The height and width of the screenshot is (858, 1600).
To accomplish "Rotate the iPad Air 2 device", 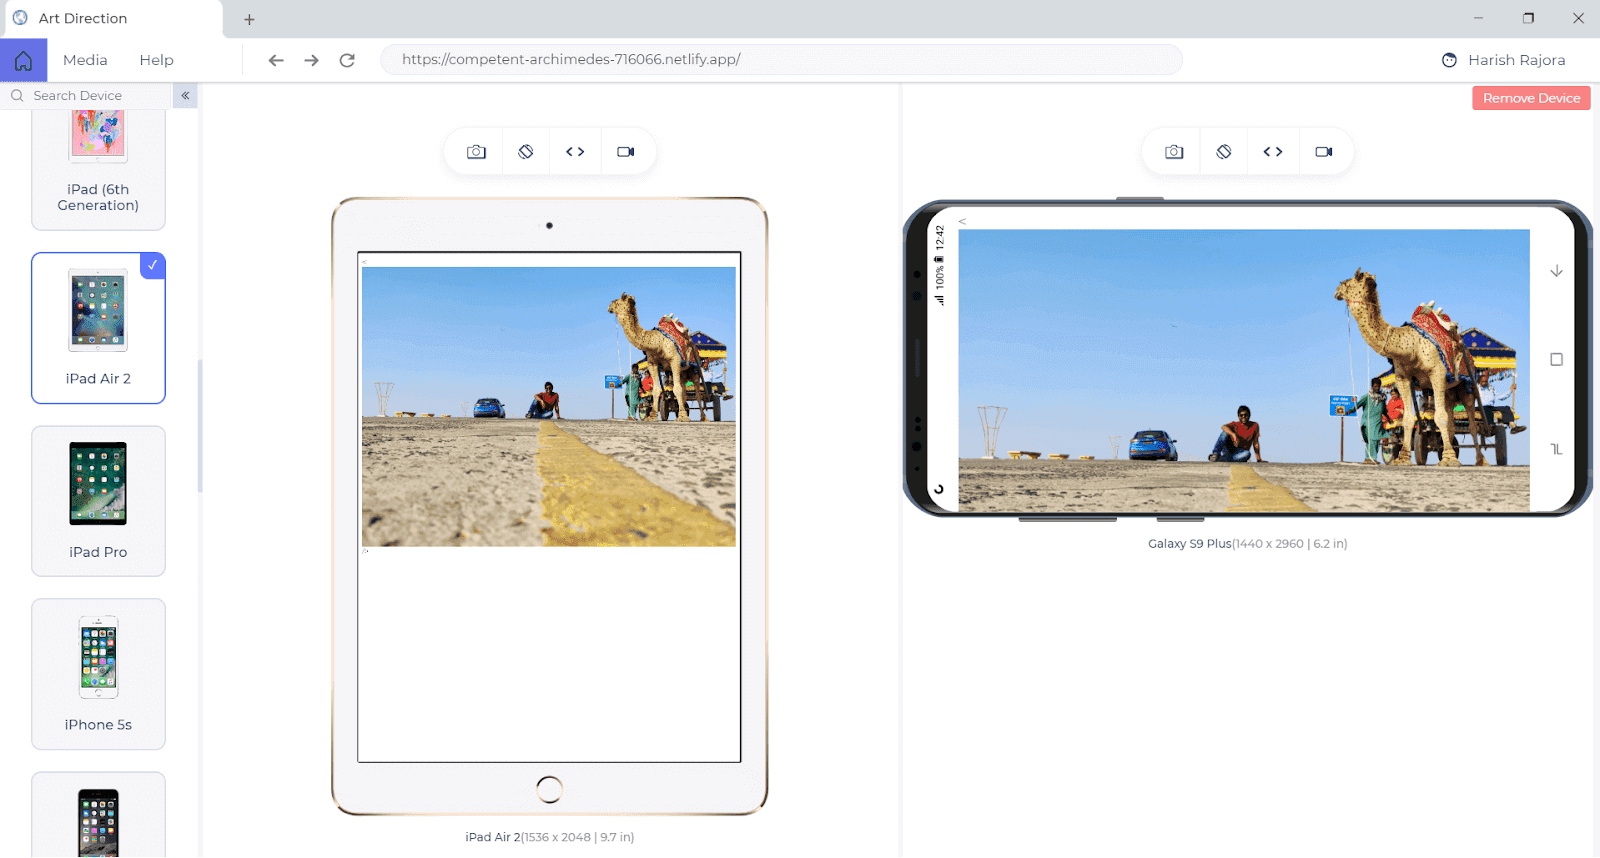I will 526,152.
